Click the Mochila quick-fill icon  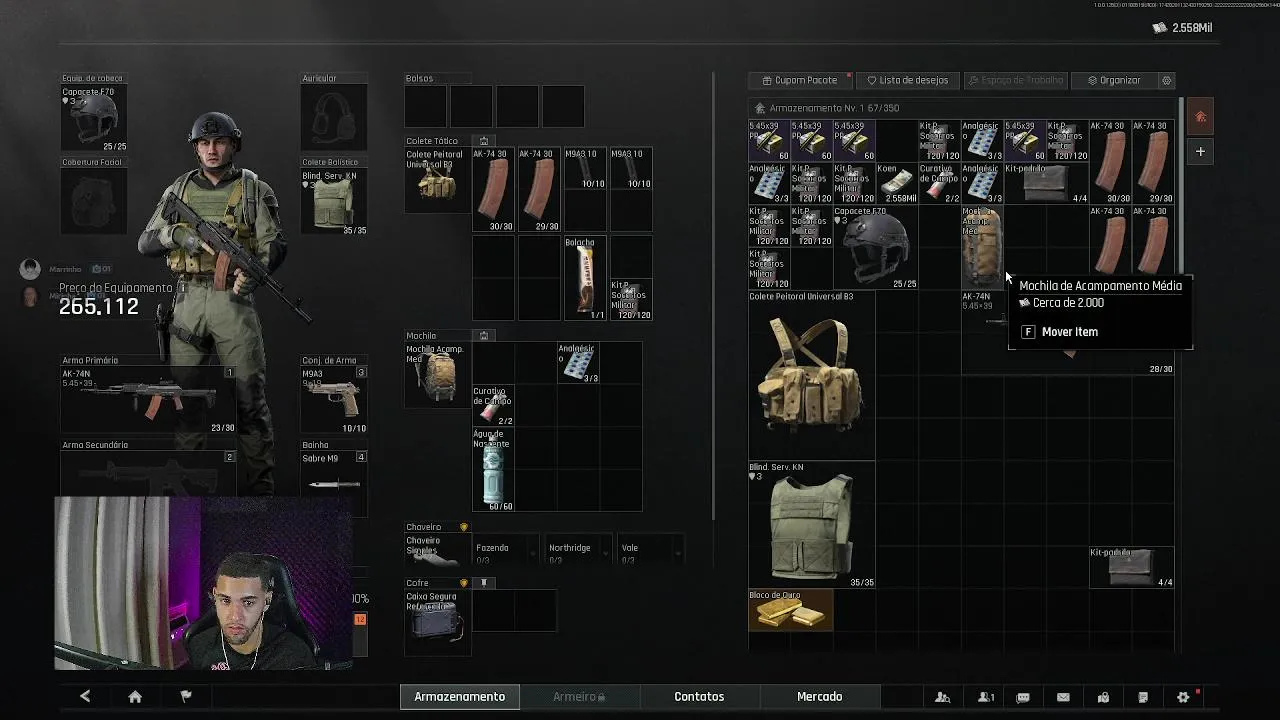pyautogui.click(x=484, y=336)
